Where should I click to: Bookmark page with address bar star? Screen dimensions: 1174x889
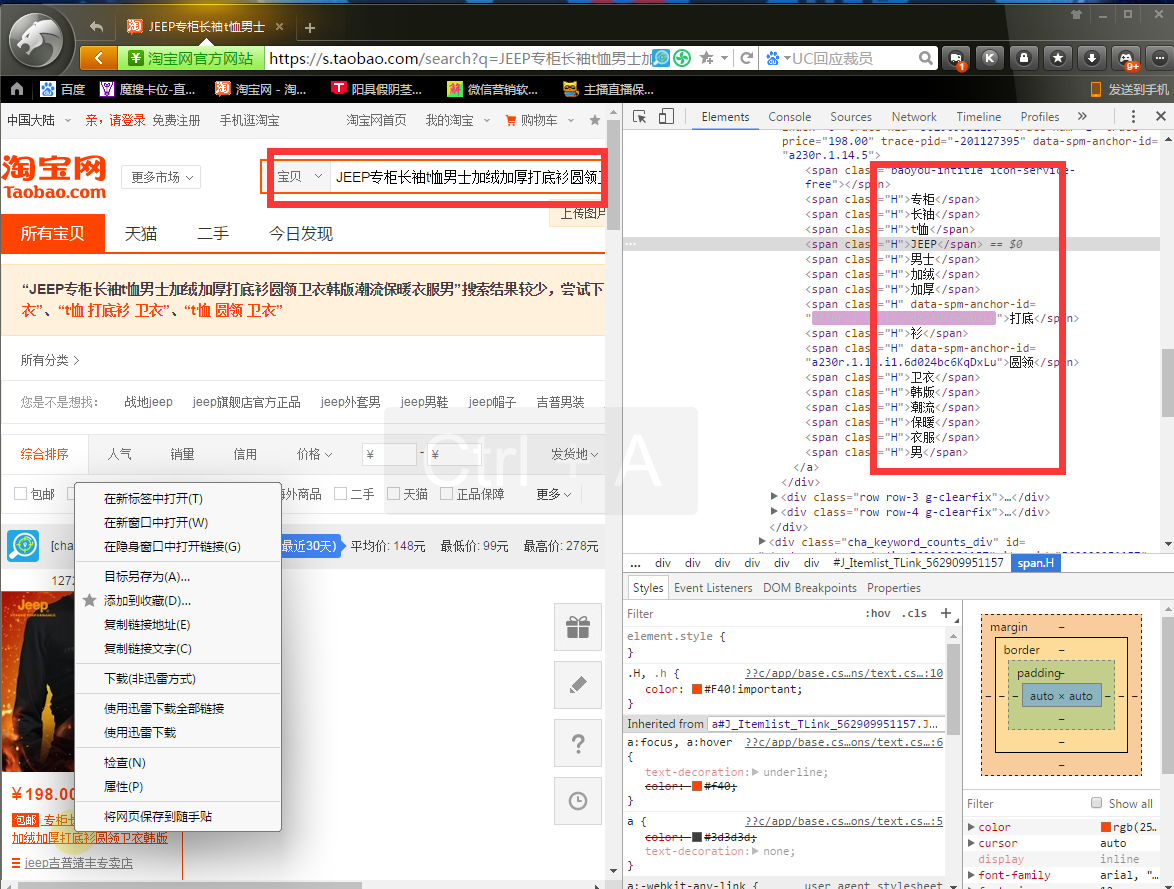point(706,58)
